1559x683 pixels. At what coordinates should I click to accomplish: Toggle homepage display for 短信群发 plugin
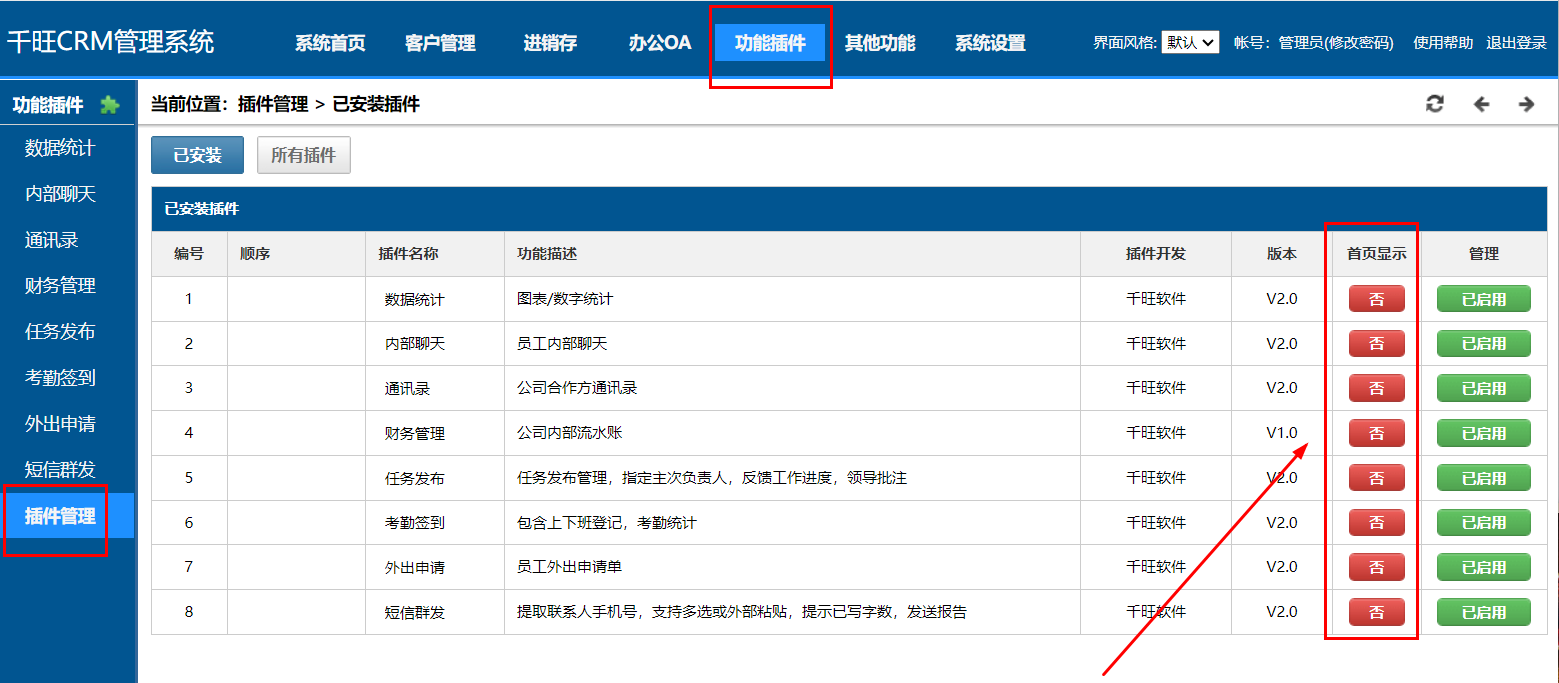click(1376, 611)
